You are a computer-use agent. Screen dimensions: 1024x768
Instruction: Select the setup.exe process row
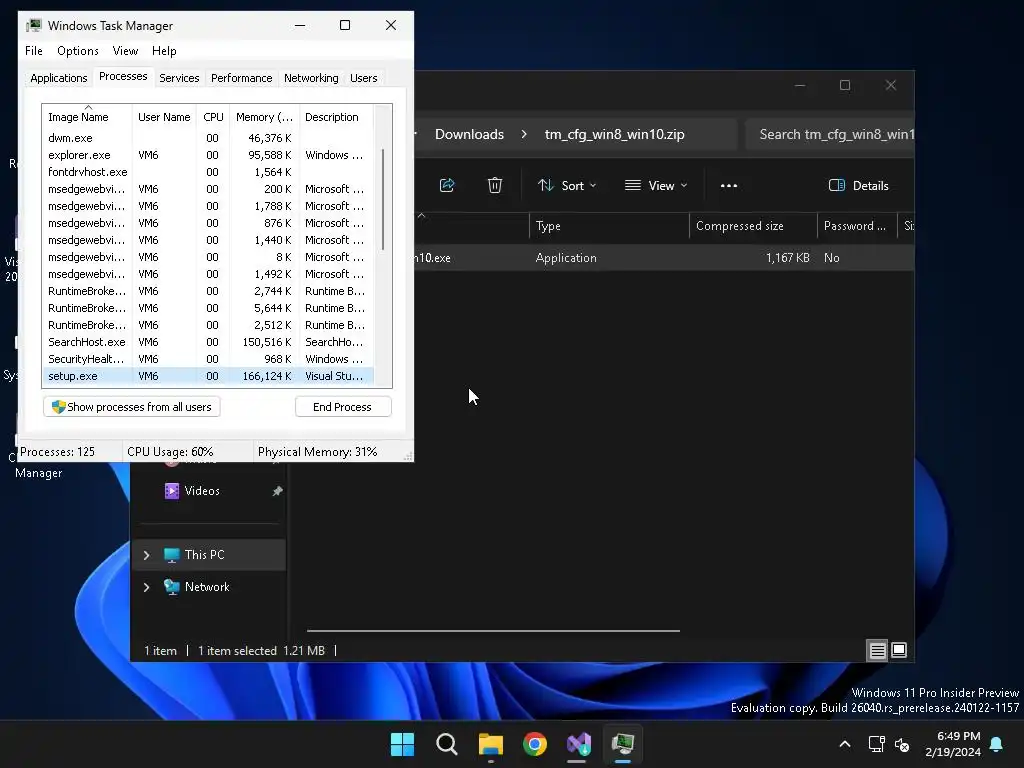(208, 376)
